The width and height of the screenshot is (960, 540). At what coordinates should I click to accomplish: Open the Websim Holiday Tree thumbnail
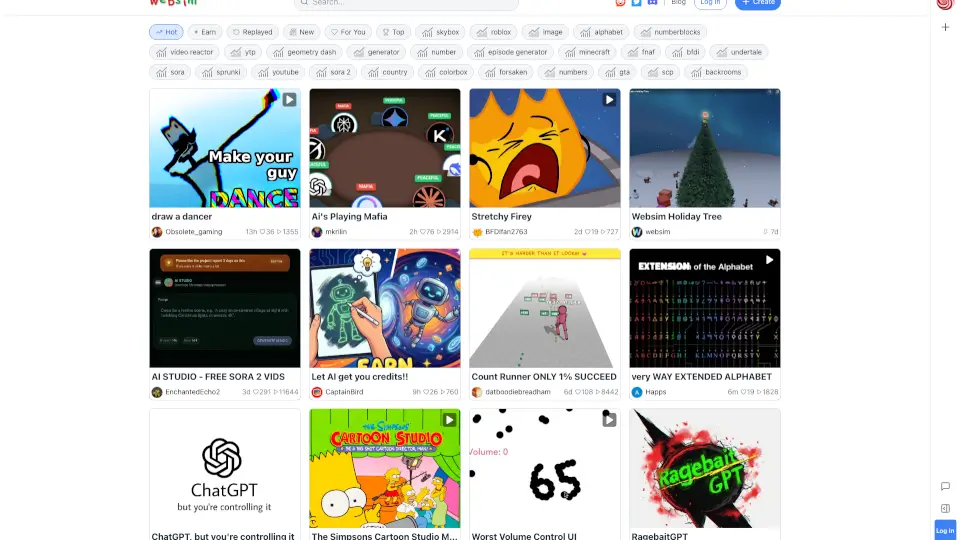(x=705, y=148)
